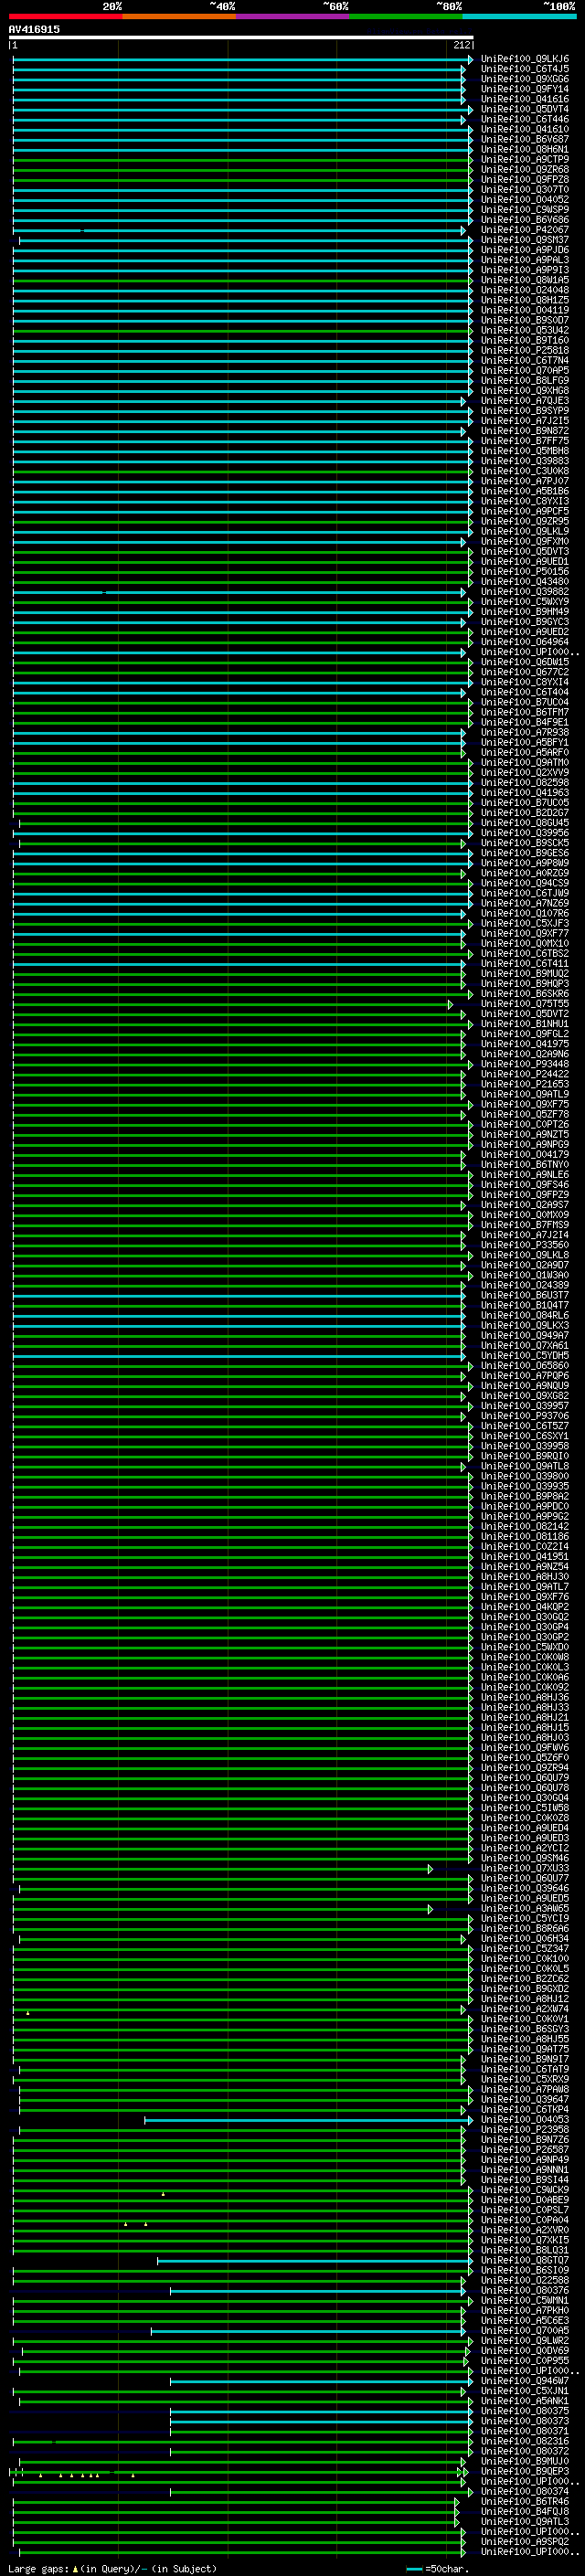585x2576 pixels.
Task: Click the query end position 212
Action: pos(461,45)
